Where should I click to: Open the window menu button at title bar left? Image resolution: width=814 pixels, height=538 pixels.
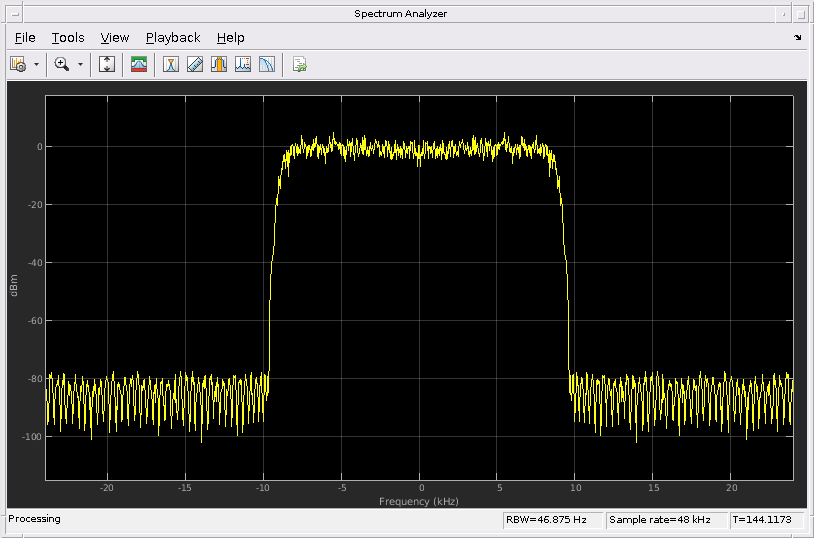click(x=15, y=14)
